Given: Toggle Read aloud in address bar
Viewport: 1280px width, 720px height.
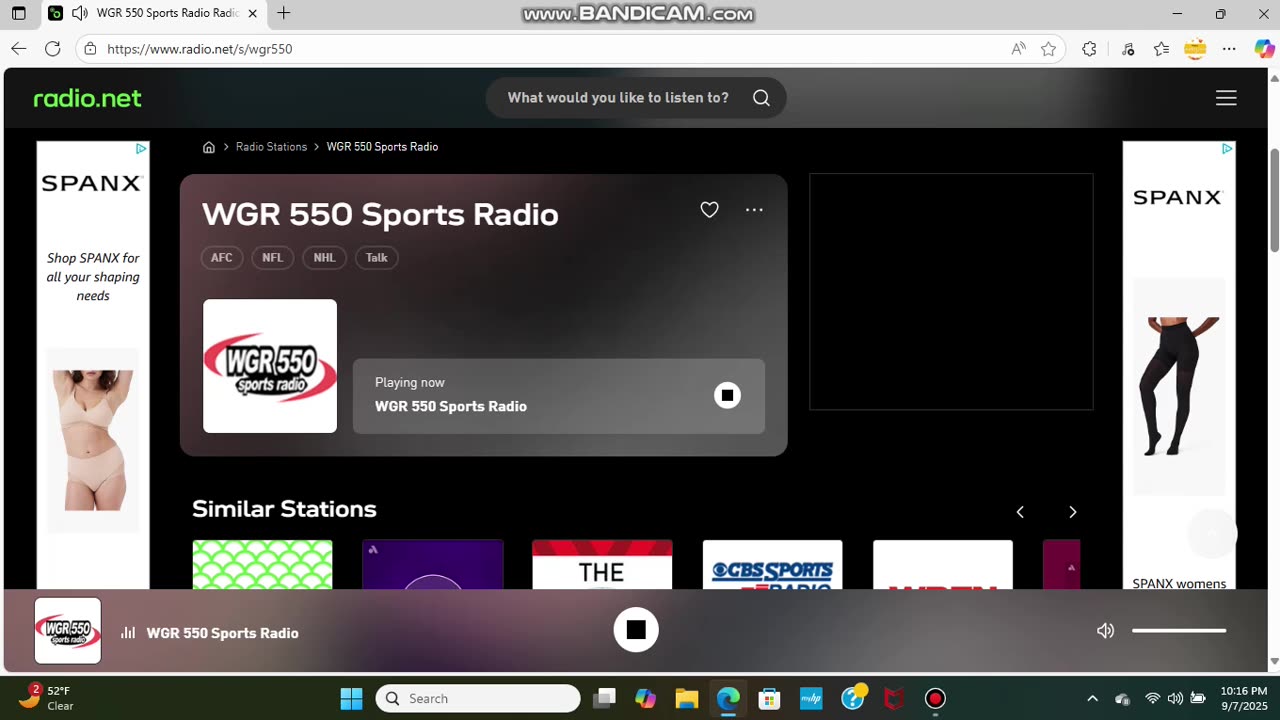Looking at the screenshot, I should click(x=1018, y=49).
